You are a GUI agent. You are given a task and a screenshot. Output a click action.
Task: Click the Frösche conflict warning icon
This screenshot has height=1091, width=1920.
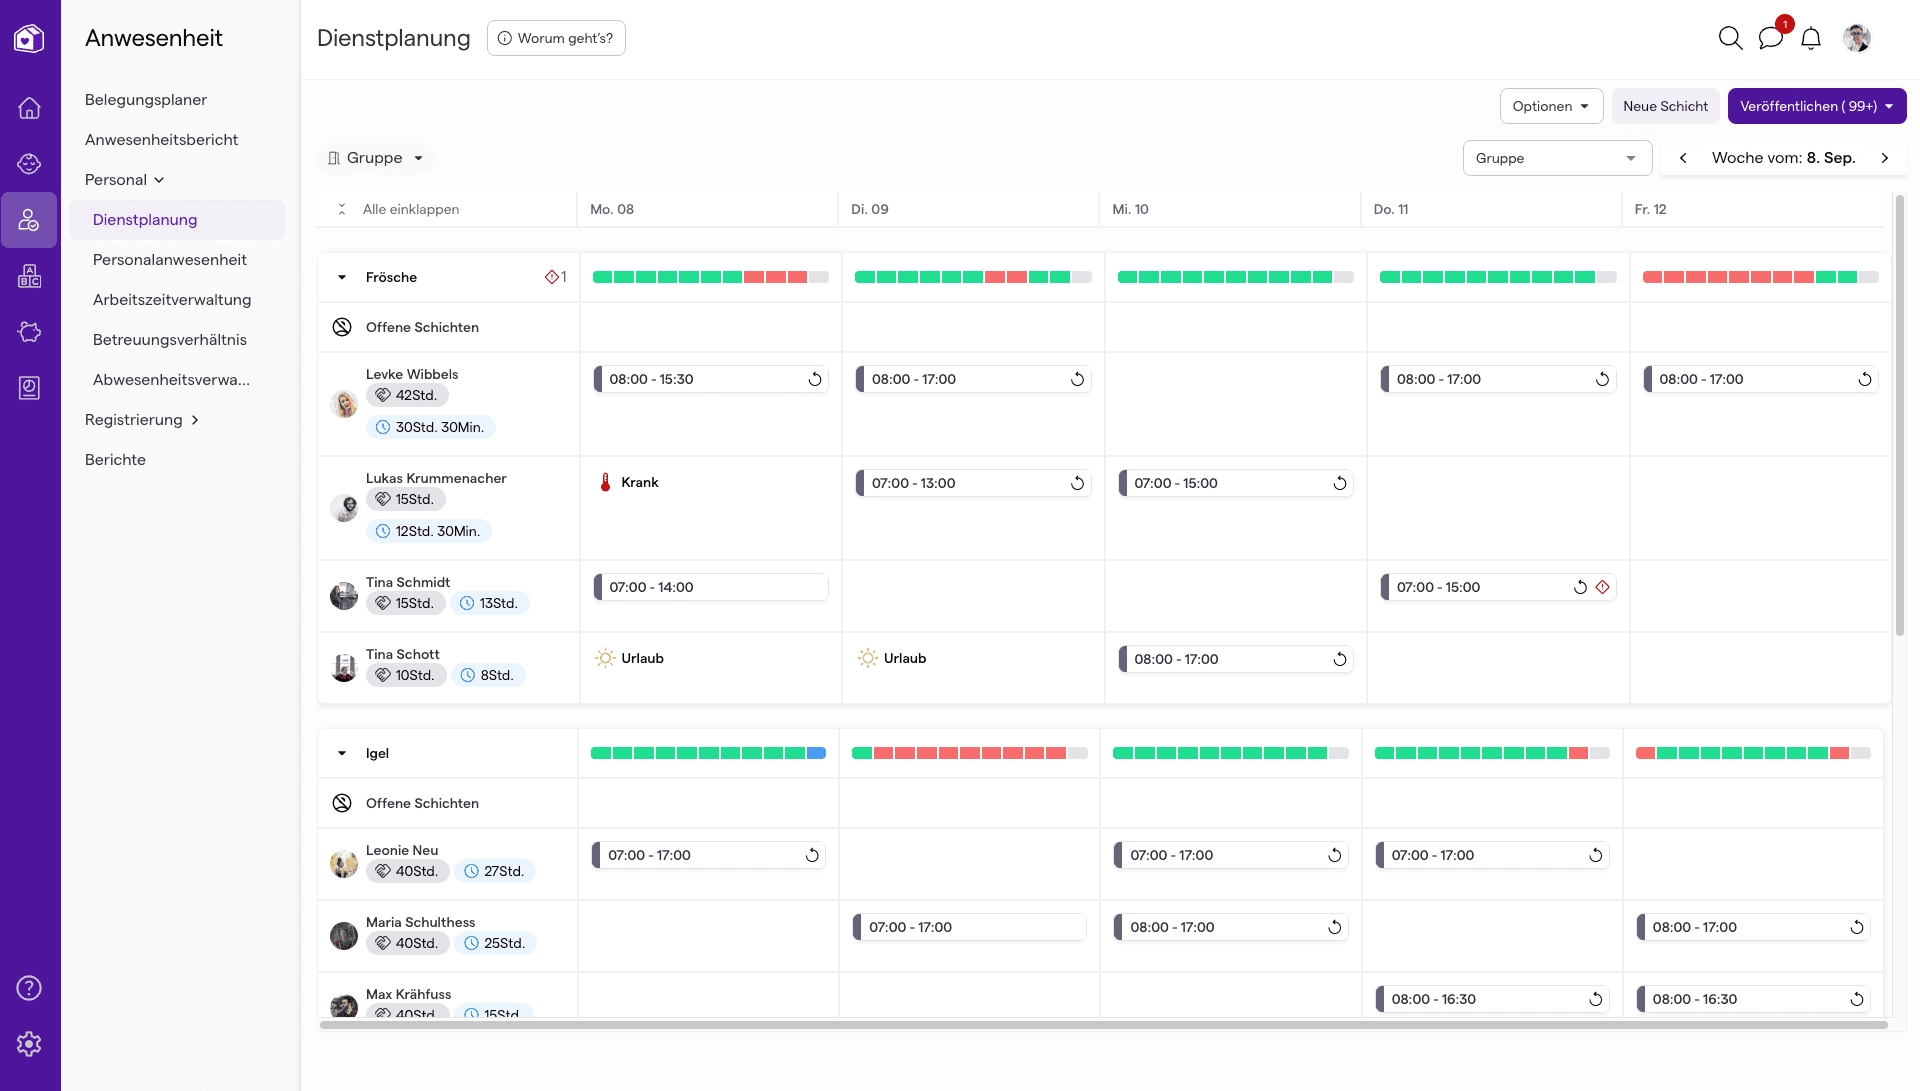coord(552,277)
